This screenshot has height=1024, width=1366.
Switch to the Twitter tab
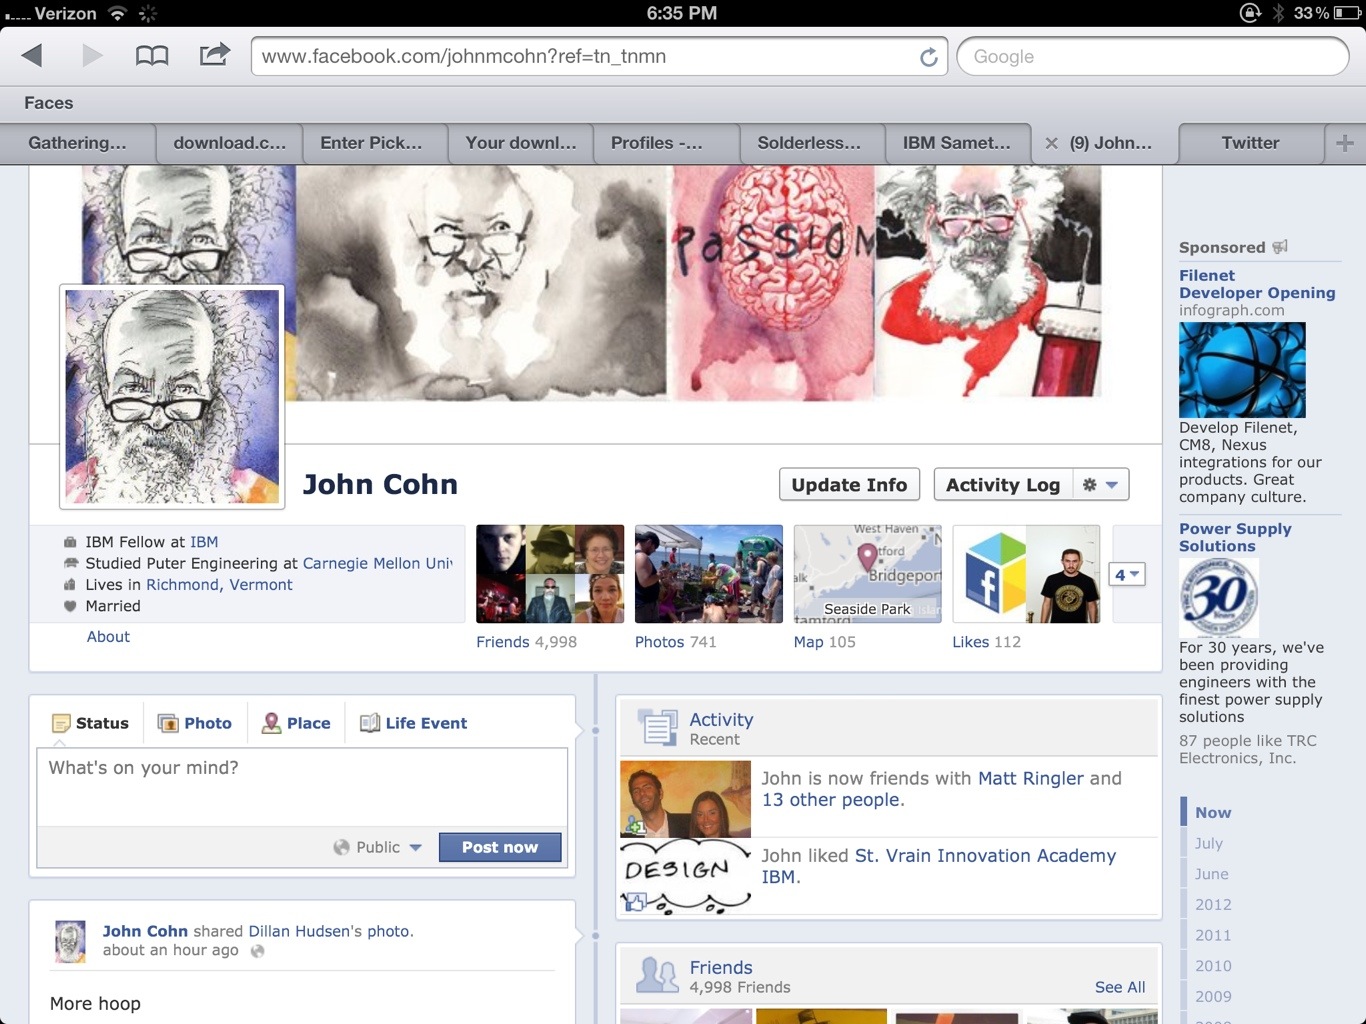(1250, 143)
